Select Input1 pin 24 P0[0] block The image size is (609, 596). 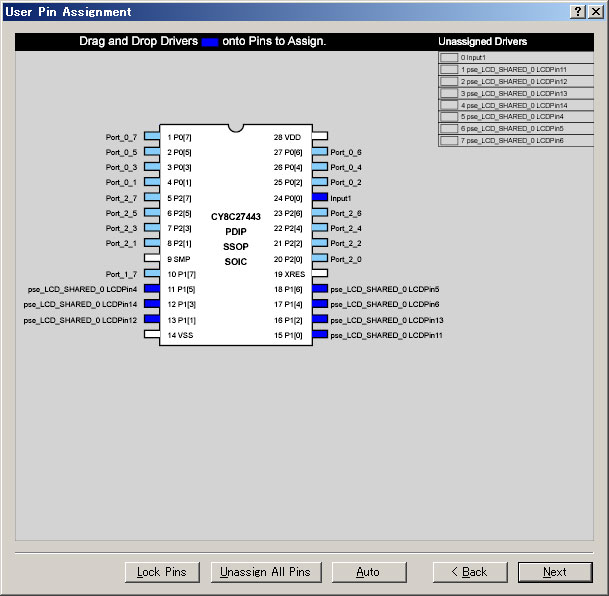320,197
